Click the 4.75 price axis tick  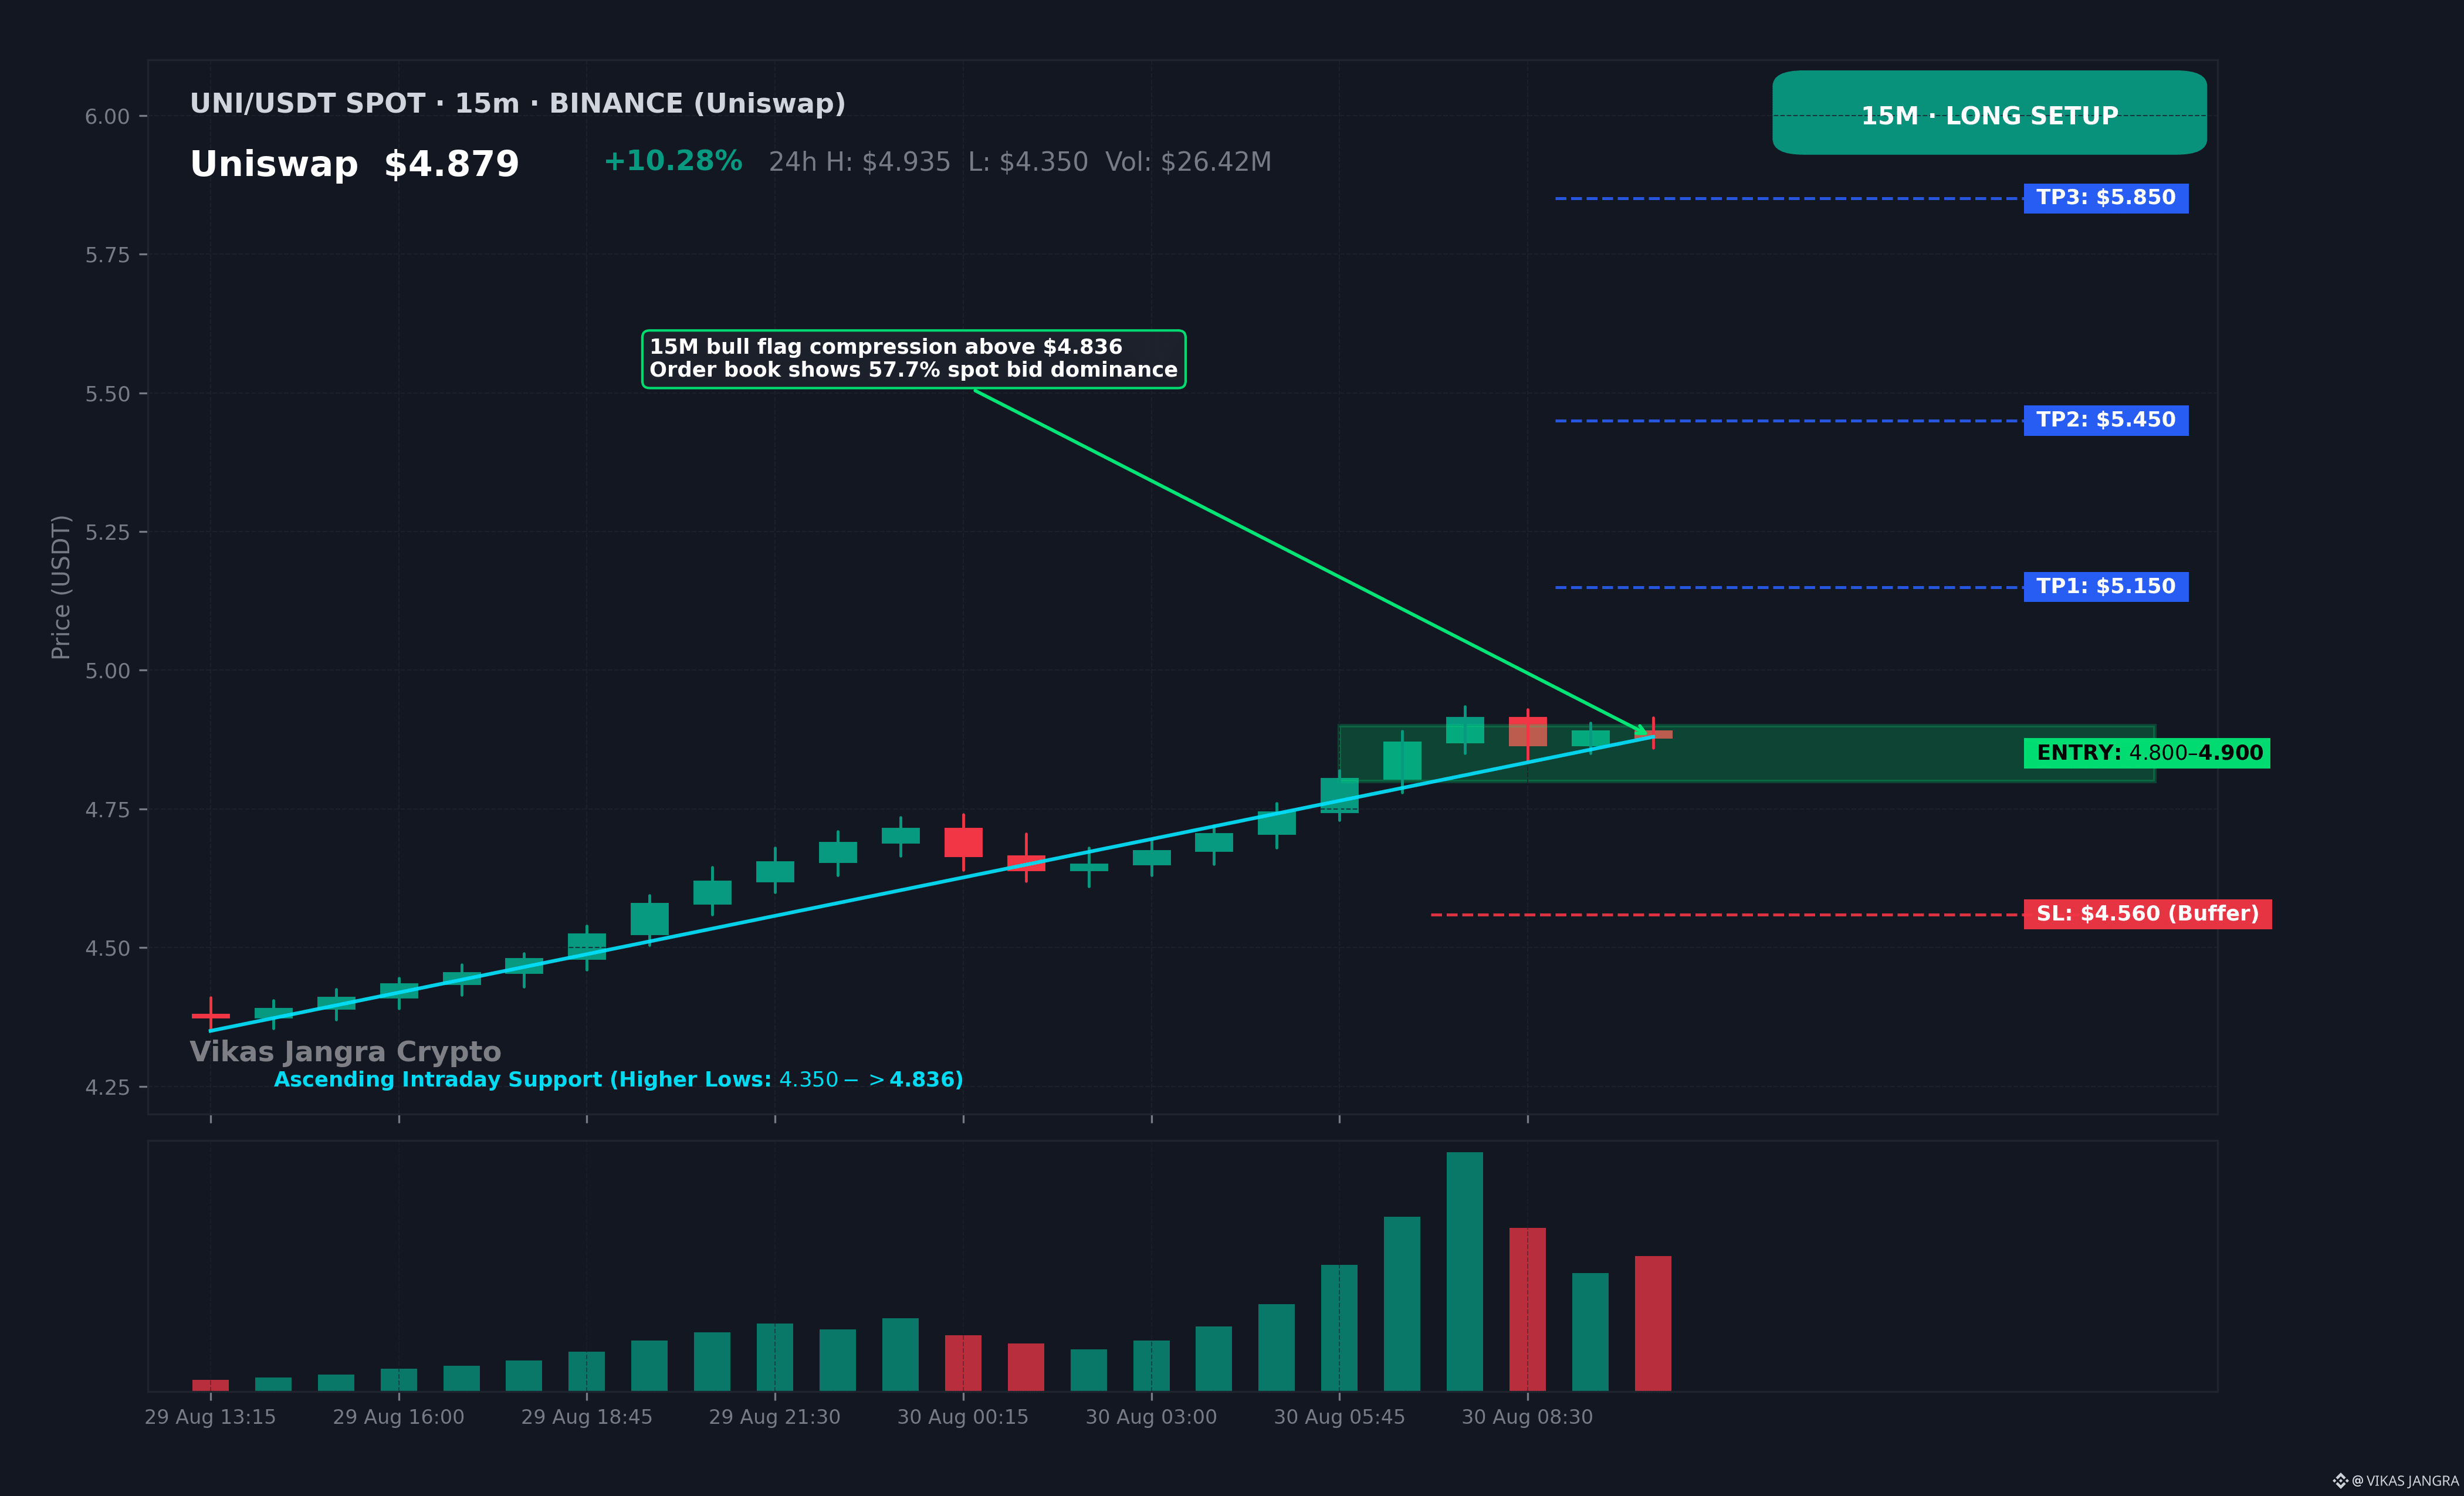coord(107,810)
